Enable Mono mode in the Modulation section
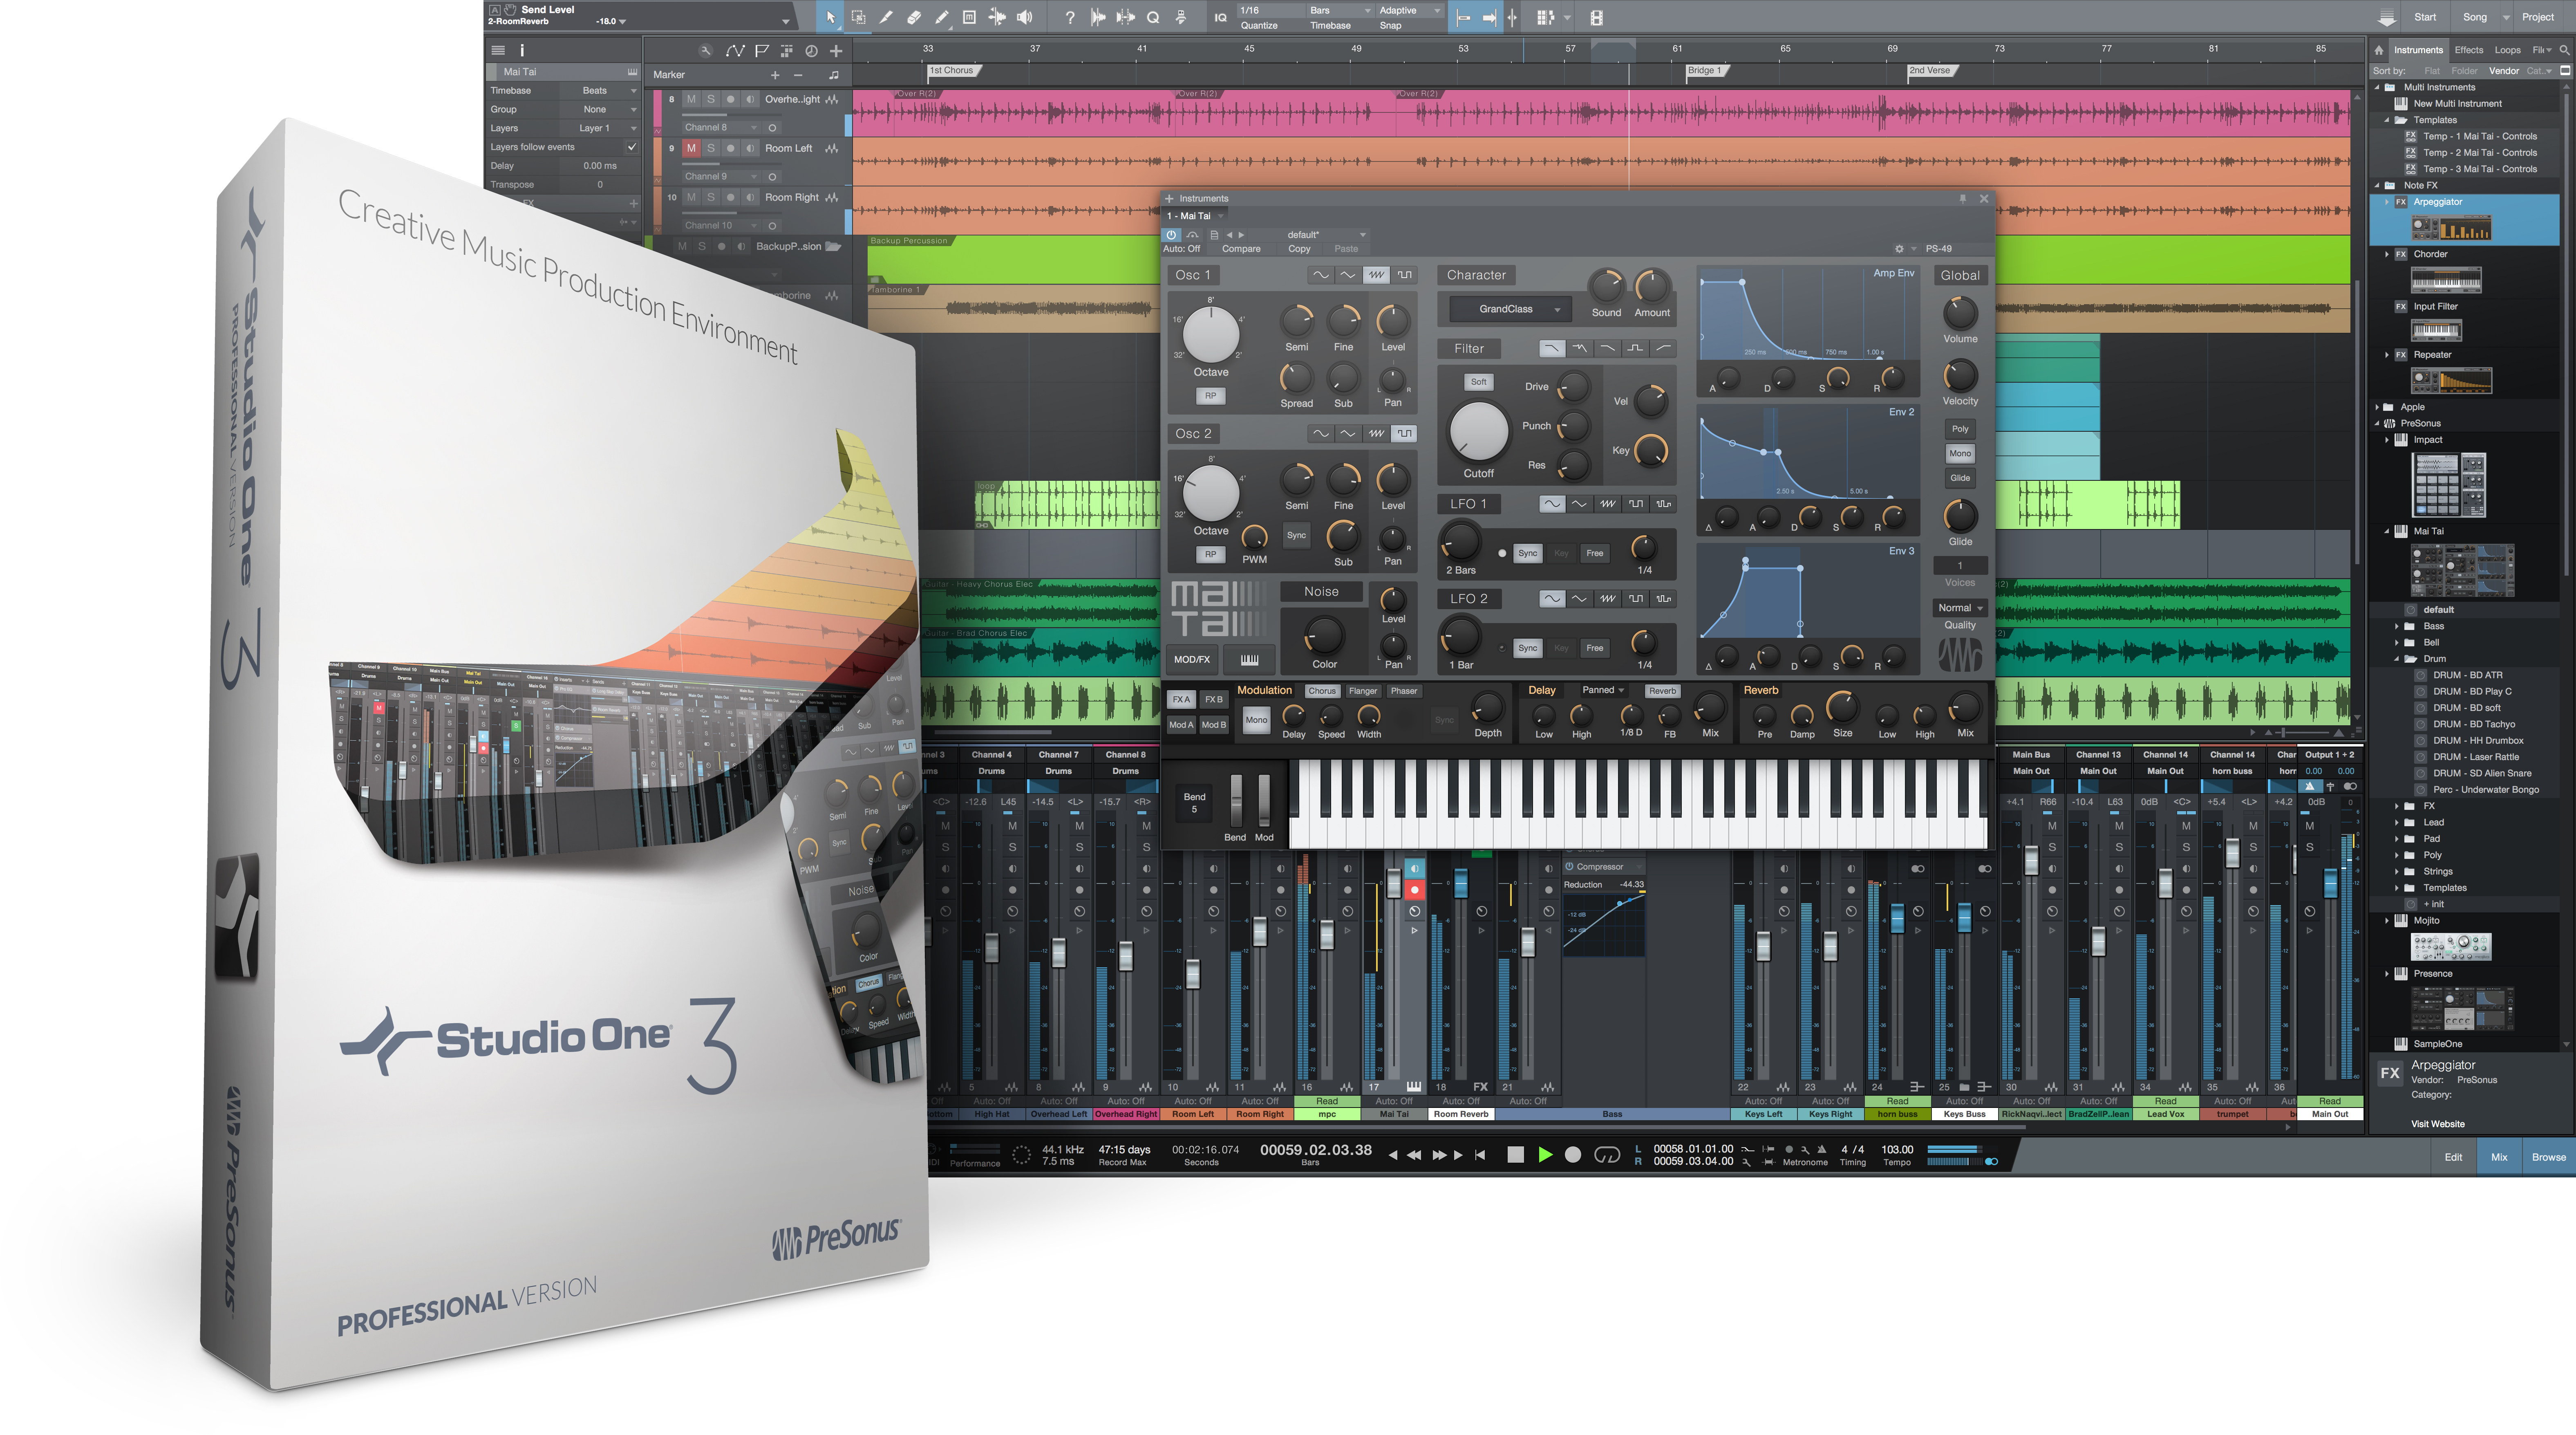 (1255, 720)
